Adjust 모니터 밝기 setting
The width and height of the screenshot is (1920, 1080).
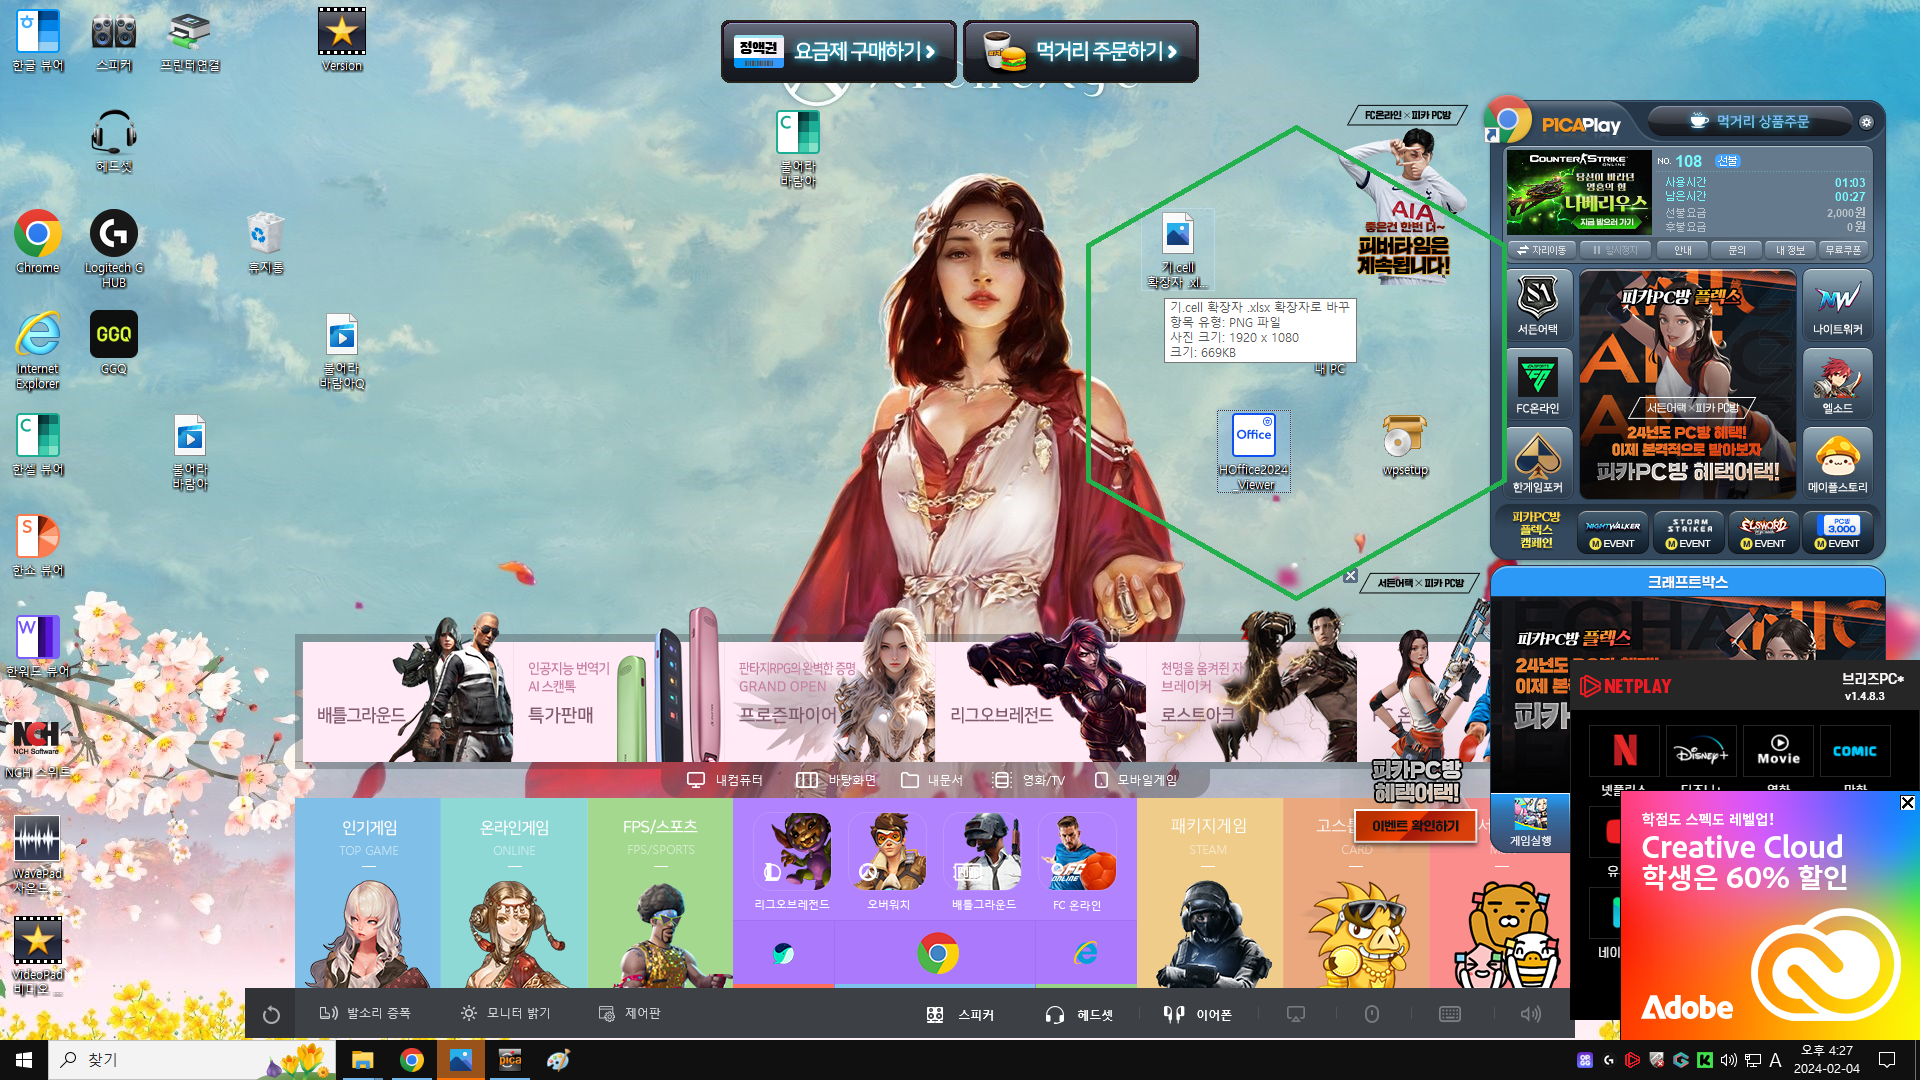[505, 1013]
